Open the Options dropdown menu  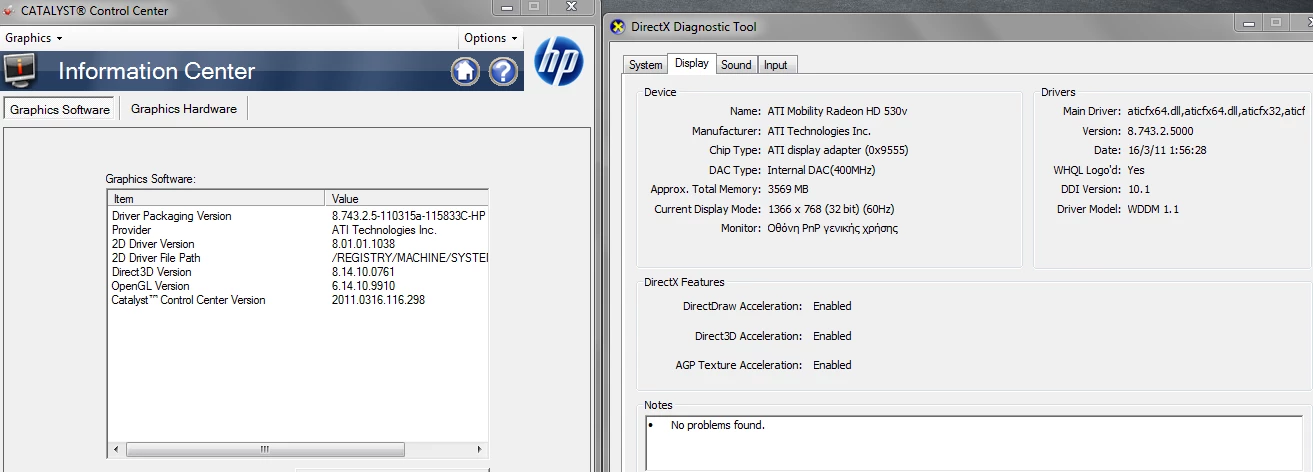click(491, 38)
